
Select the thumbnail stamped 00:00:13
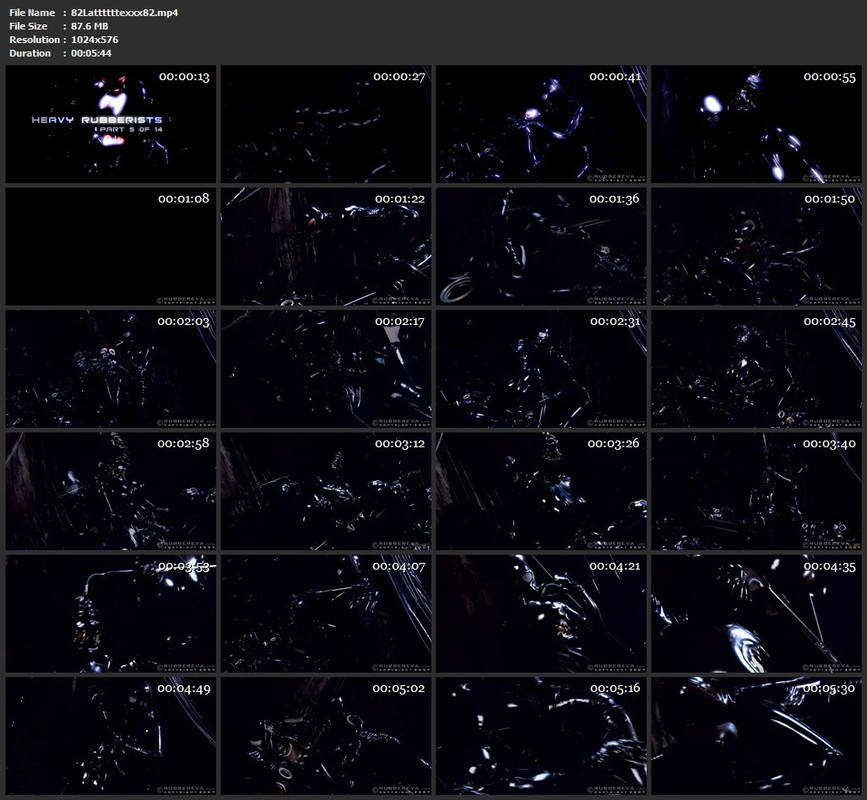111,124
